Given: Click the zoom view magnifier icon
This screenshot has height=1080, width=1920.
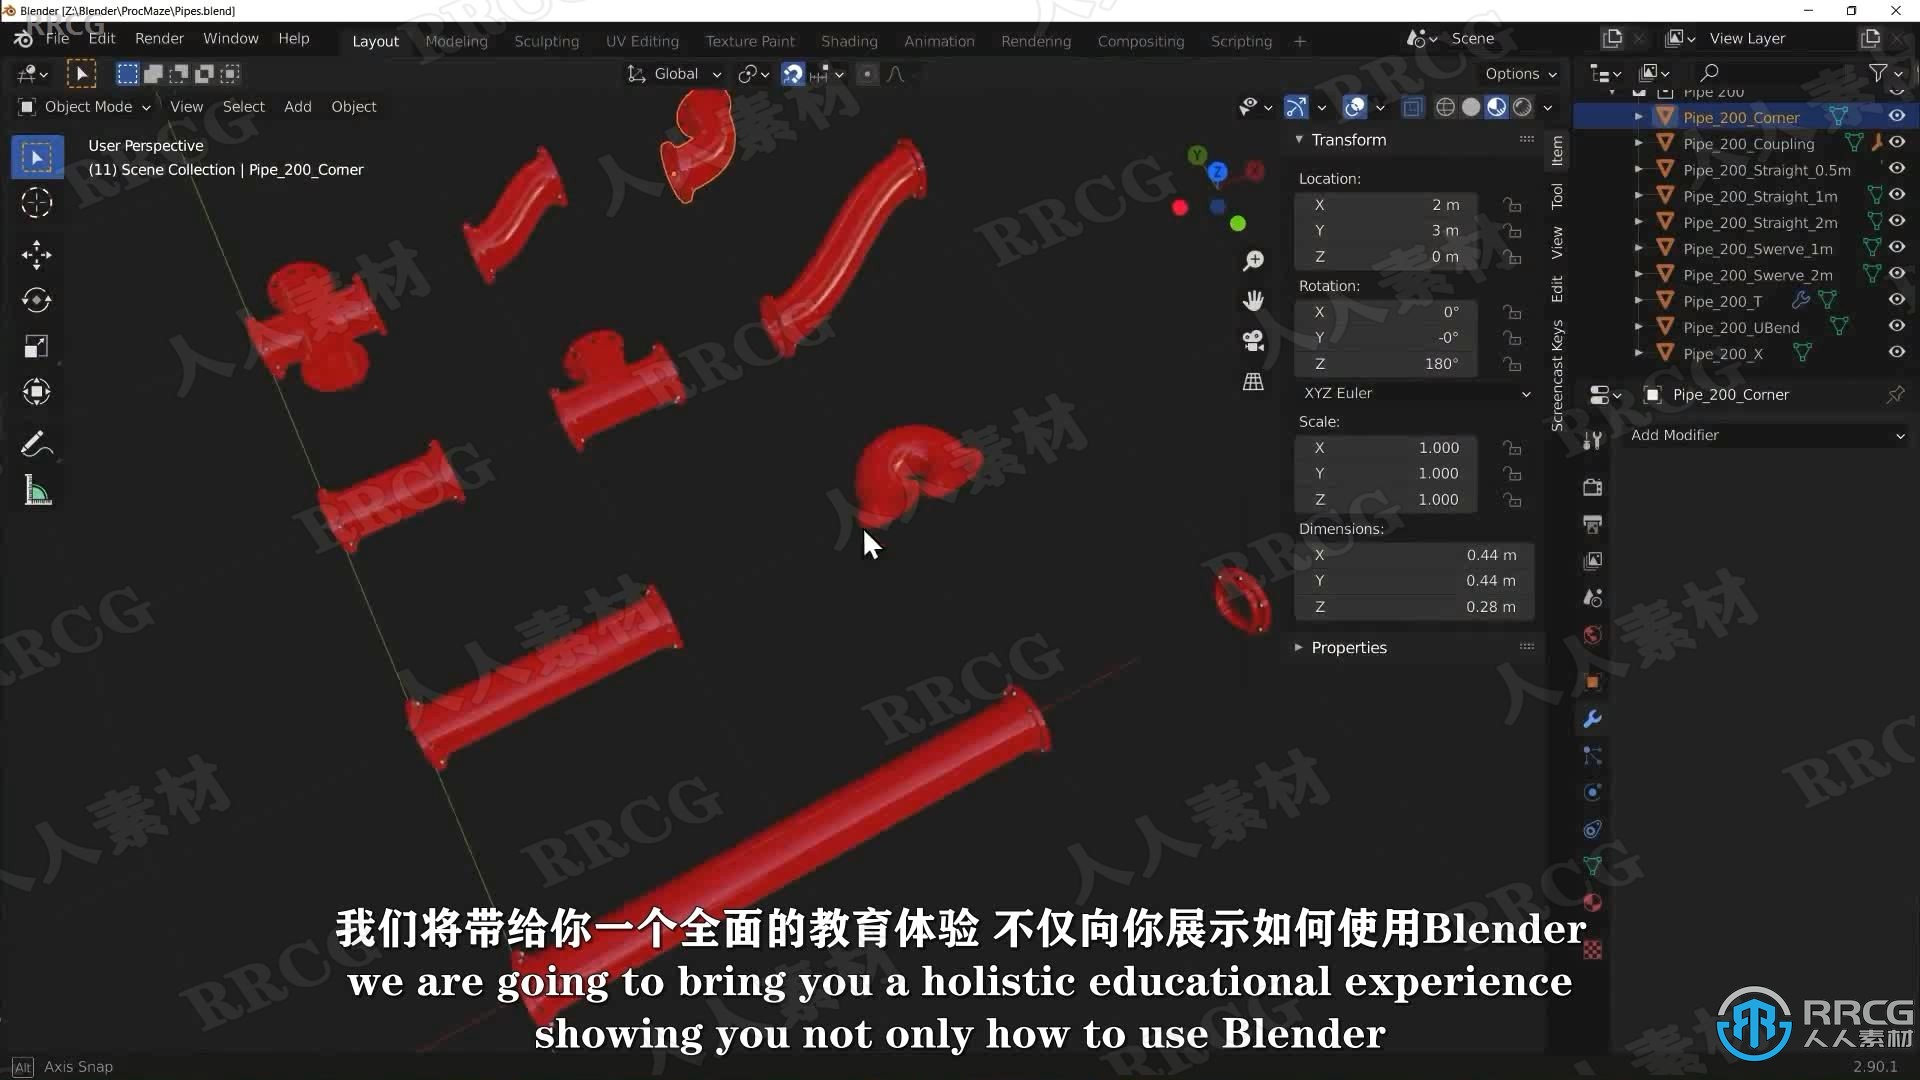Looking at the screenshot, I should tap(1253, 260).
